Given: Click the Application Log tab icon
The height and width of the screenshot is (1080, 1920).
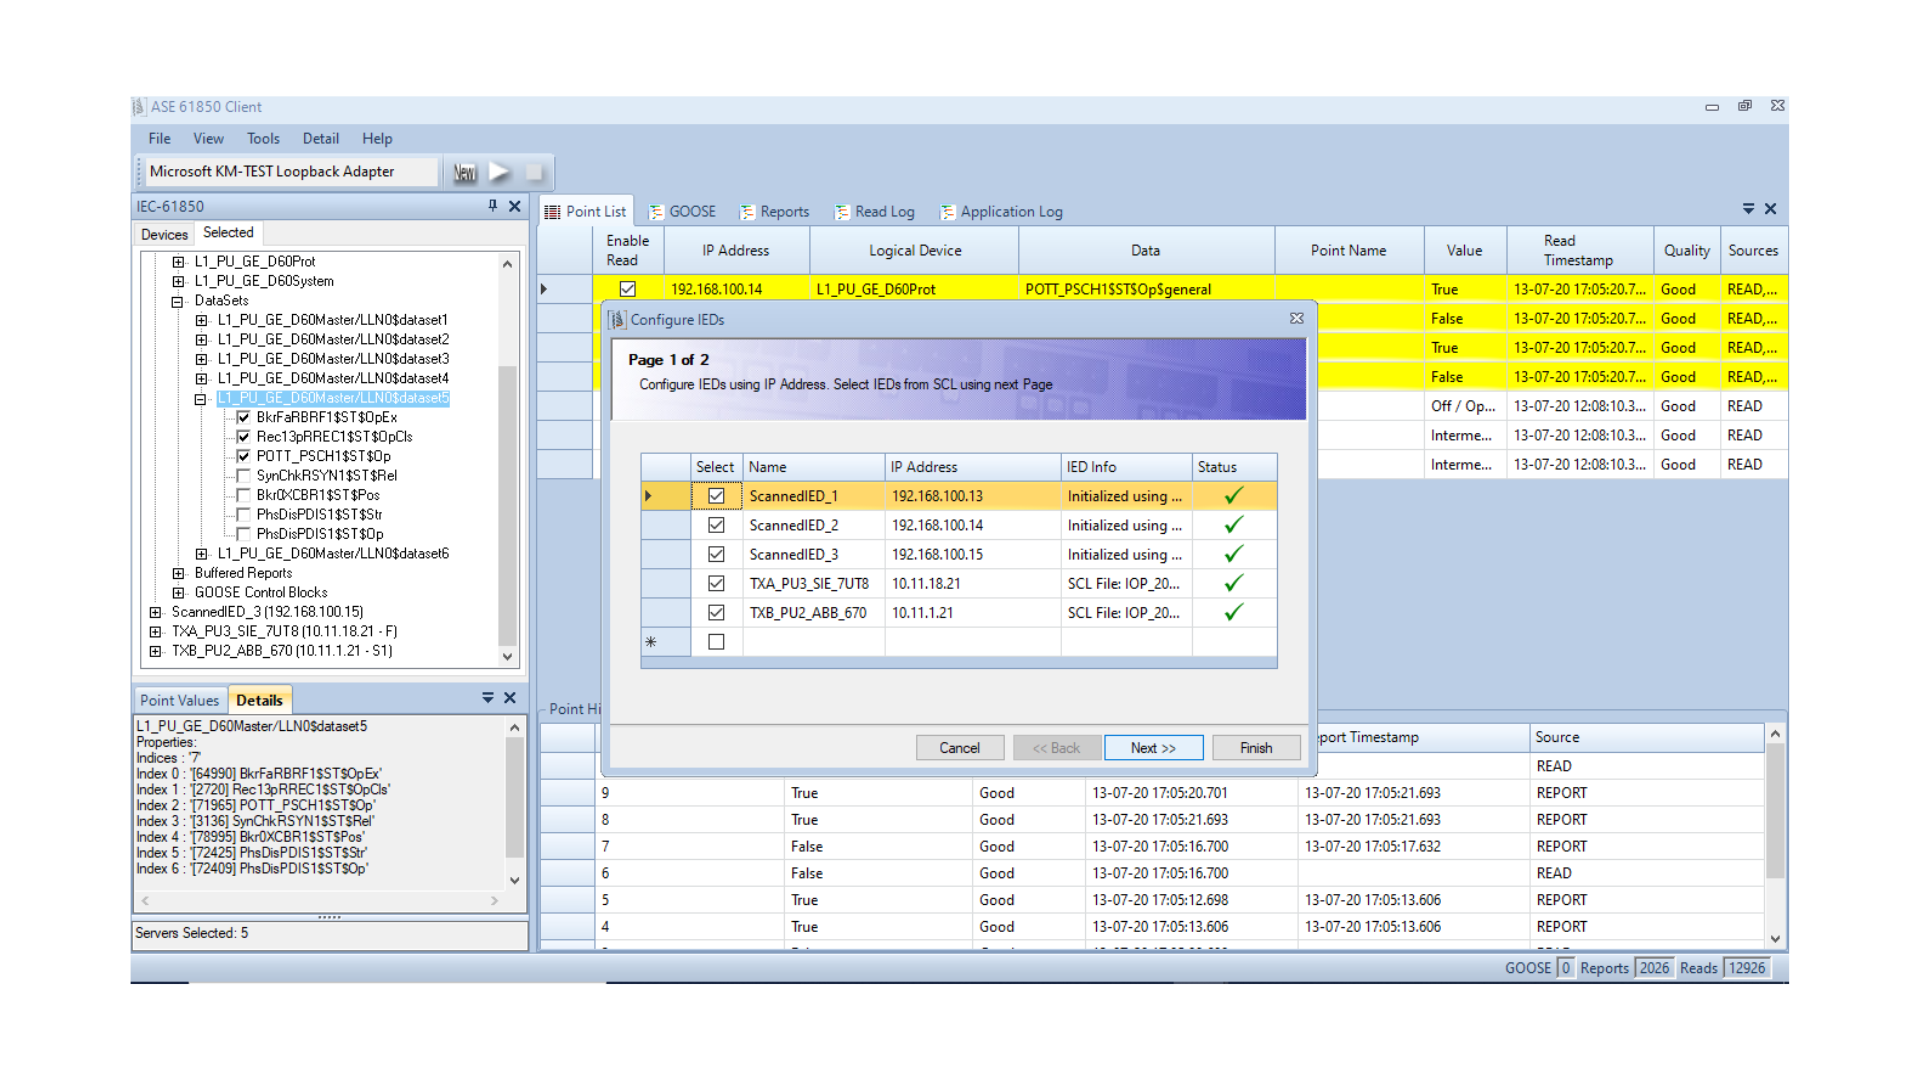Looking at the screenshot, I should tap(947, 212).
